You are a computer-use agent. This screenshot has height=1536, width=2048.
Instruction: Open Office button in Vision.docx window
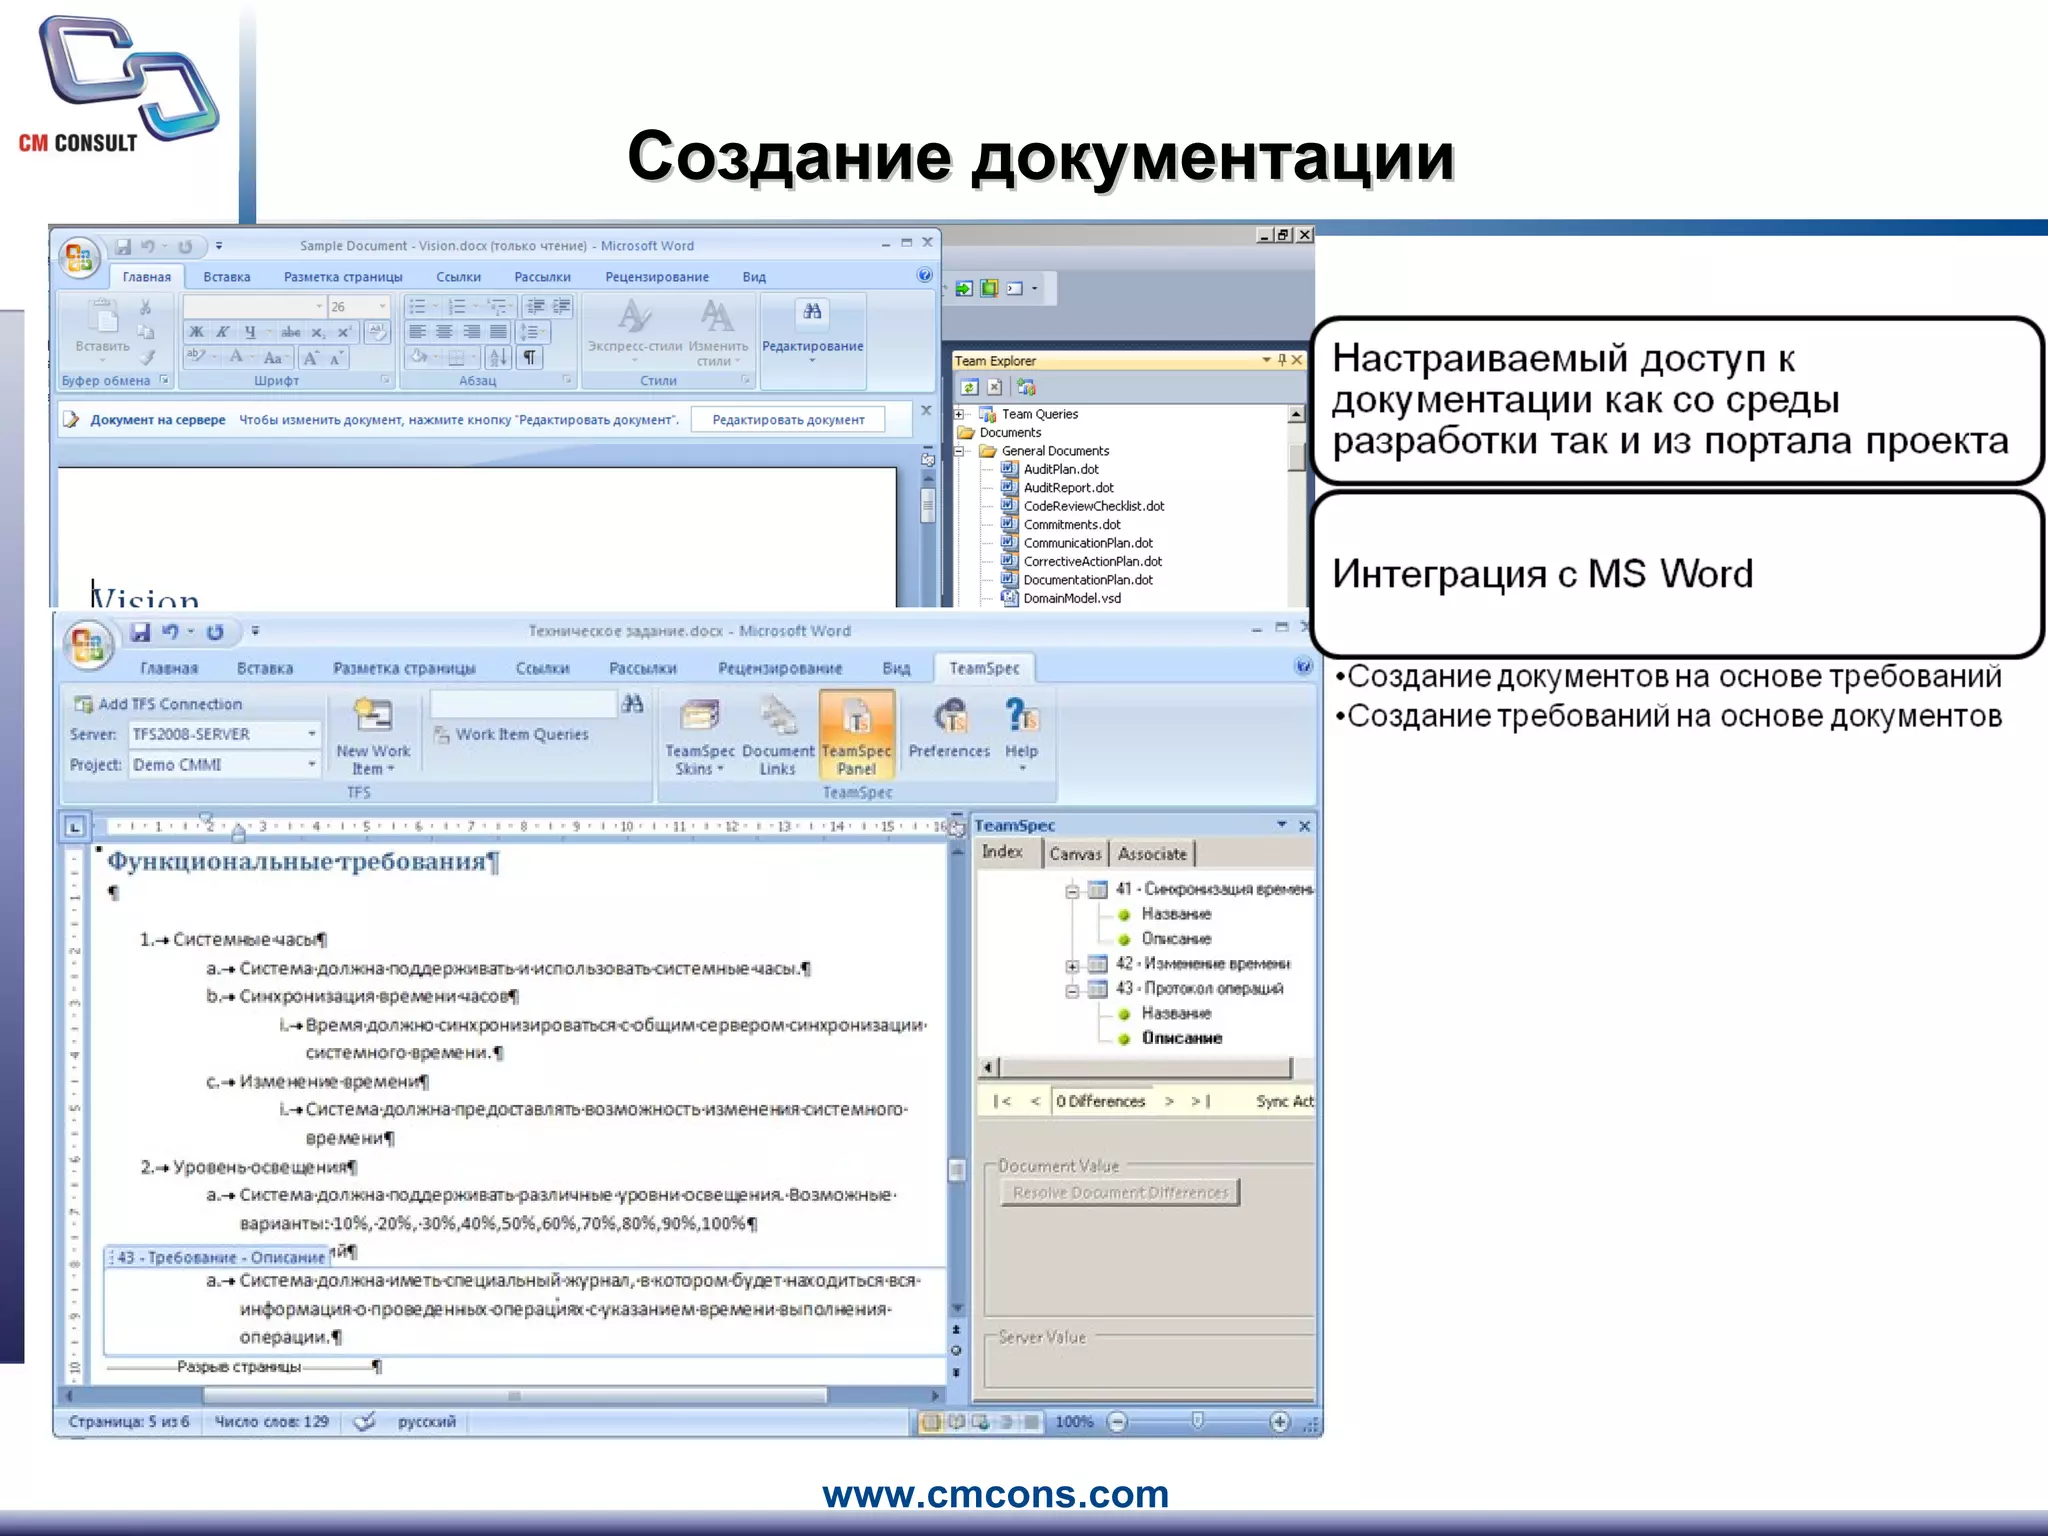79,256
